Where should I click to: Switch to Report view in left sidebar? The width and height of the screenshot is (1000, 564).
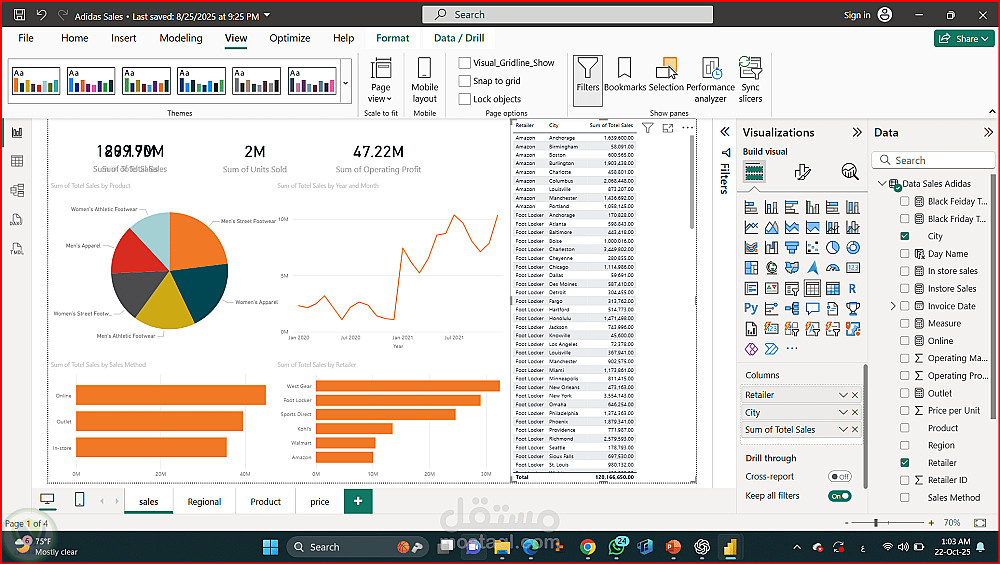pyautogui.click(x=17, y=132)
